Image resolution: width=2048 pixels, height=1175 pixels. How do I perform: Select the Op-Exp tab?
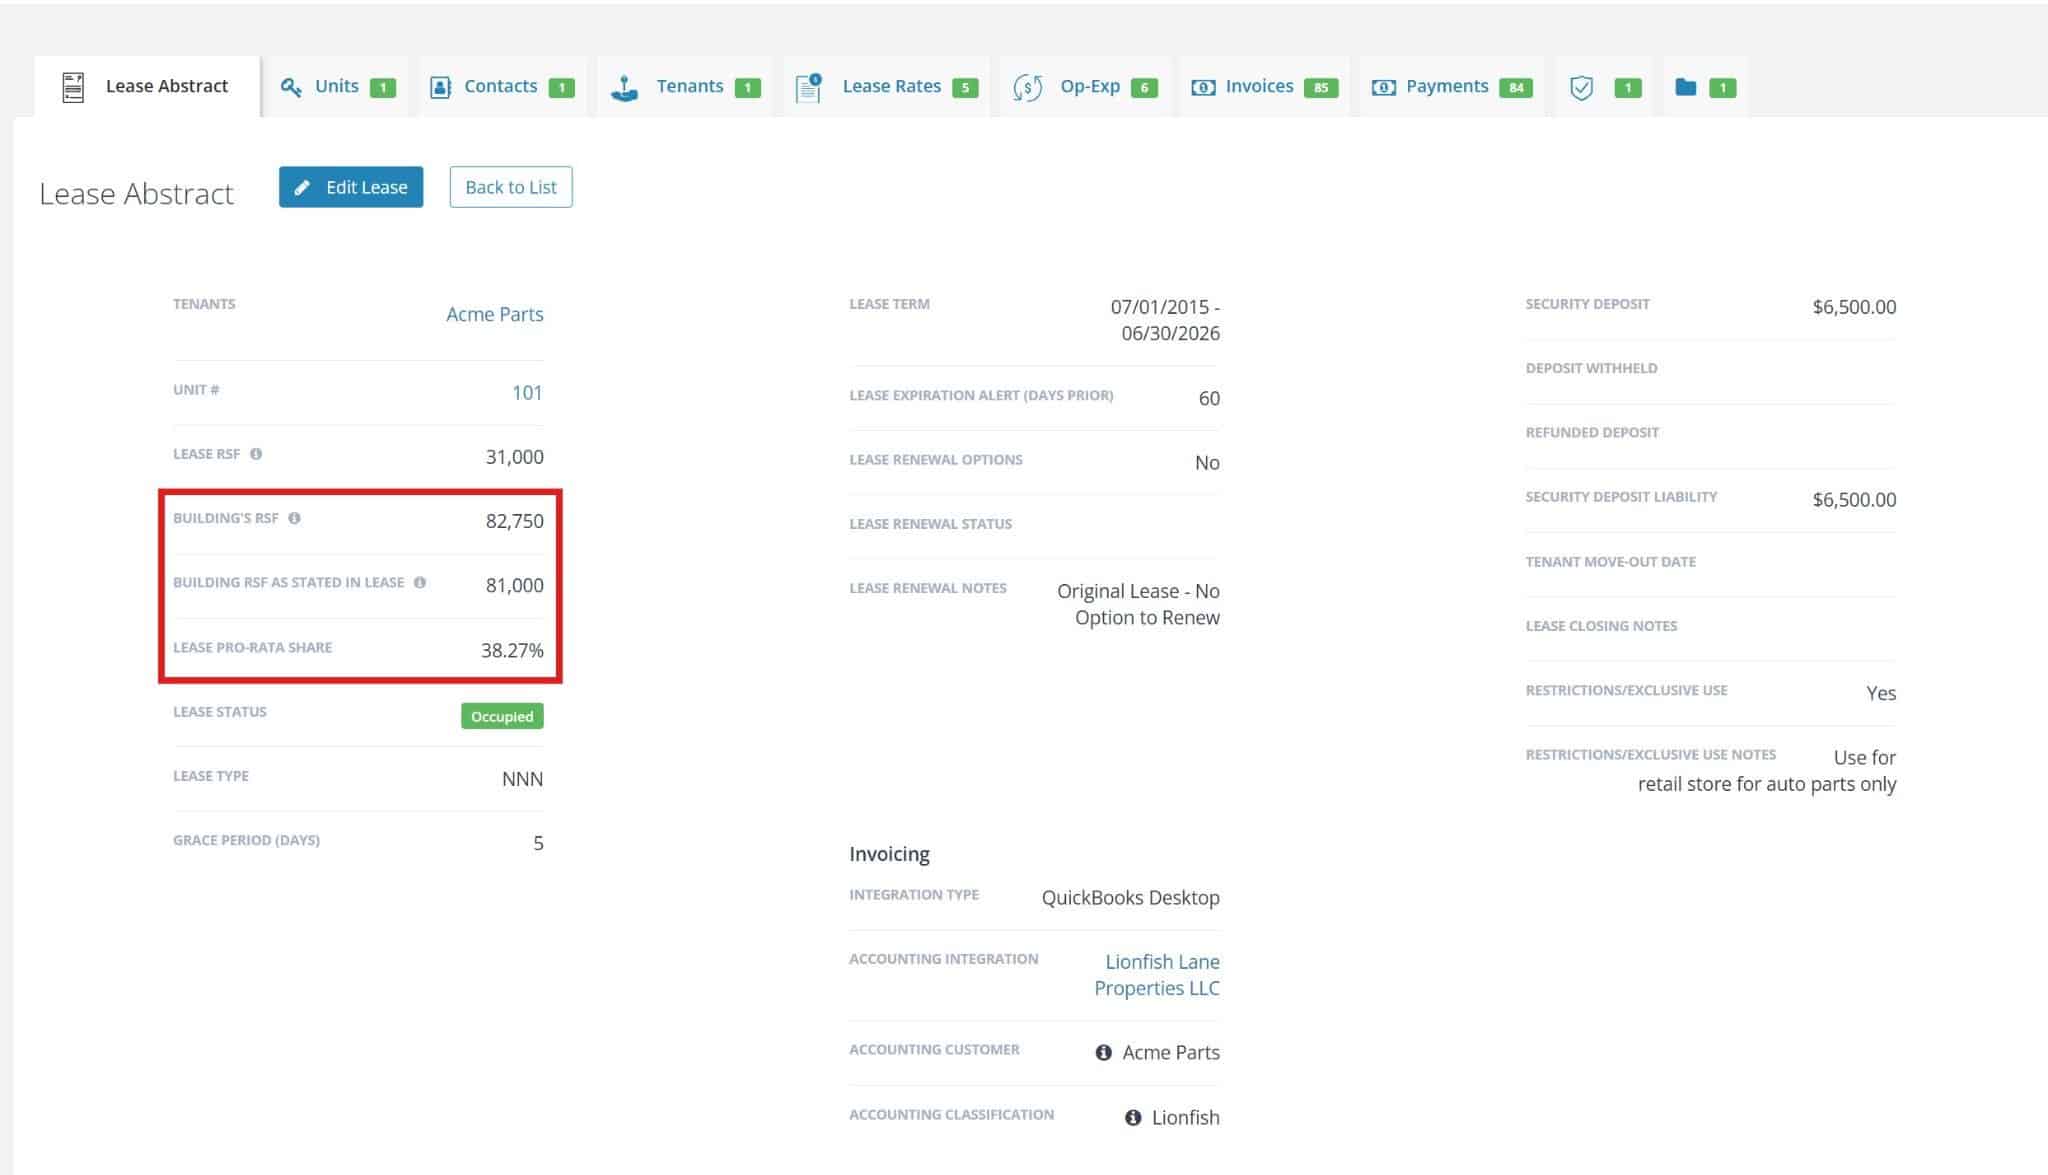[x=1088, y=87]
